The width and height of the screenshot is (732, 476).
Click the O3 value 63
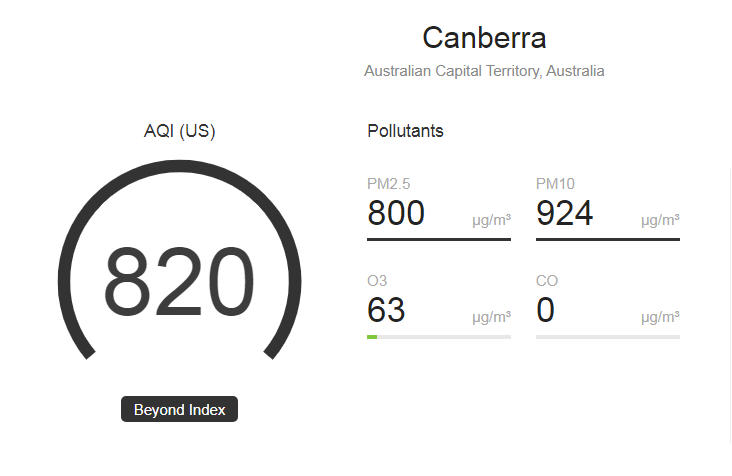(386, 310)
